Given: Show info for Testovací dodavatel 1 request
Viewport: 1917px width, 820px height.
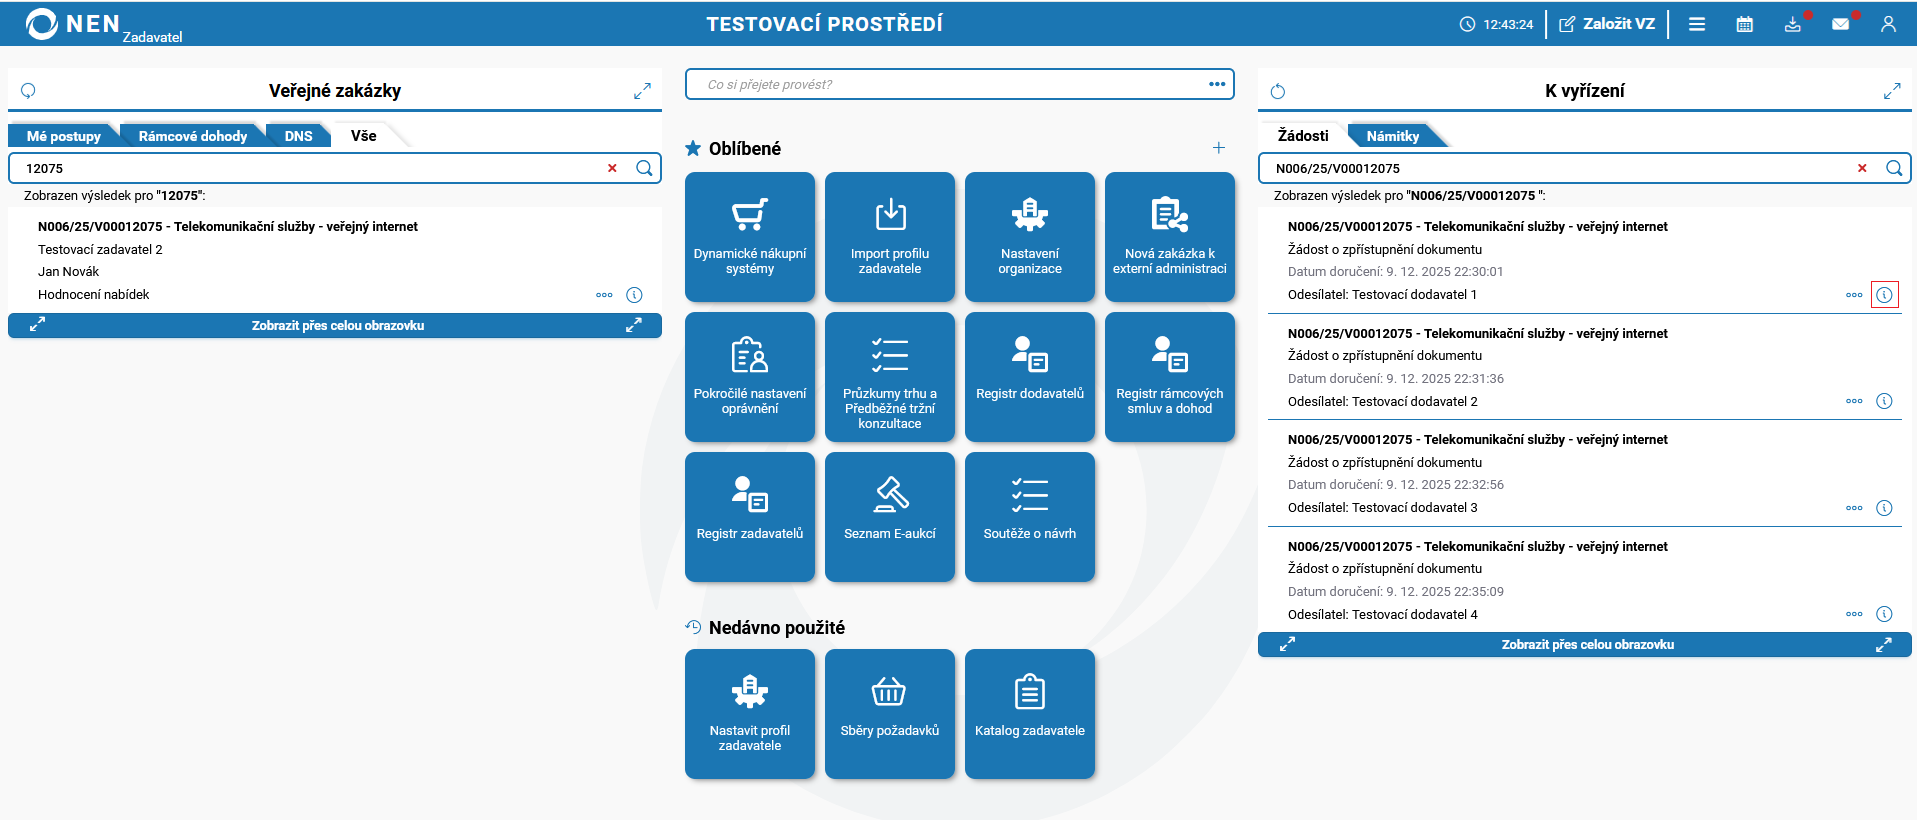Looking at the screenshot, I should tap(1884, 295).
